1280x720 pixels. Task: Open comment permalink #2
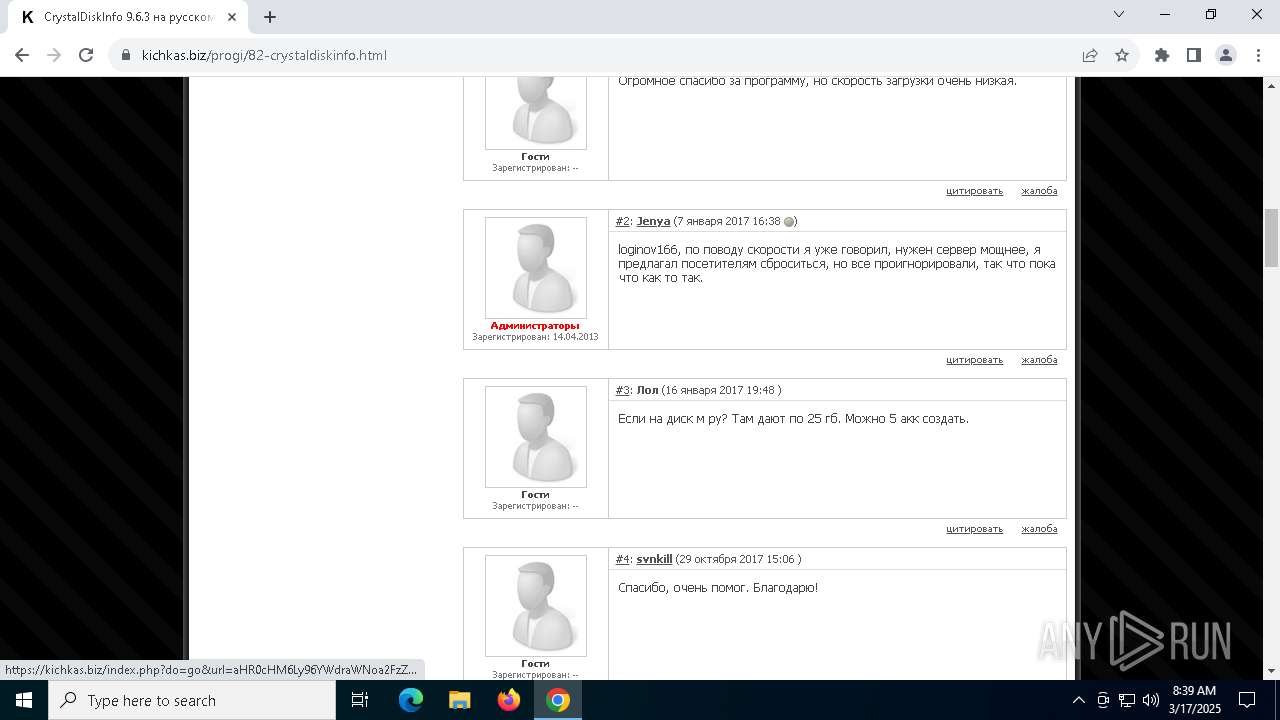click(623, 221)
